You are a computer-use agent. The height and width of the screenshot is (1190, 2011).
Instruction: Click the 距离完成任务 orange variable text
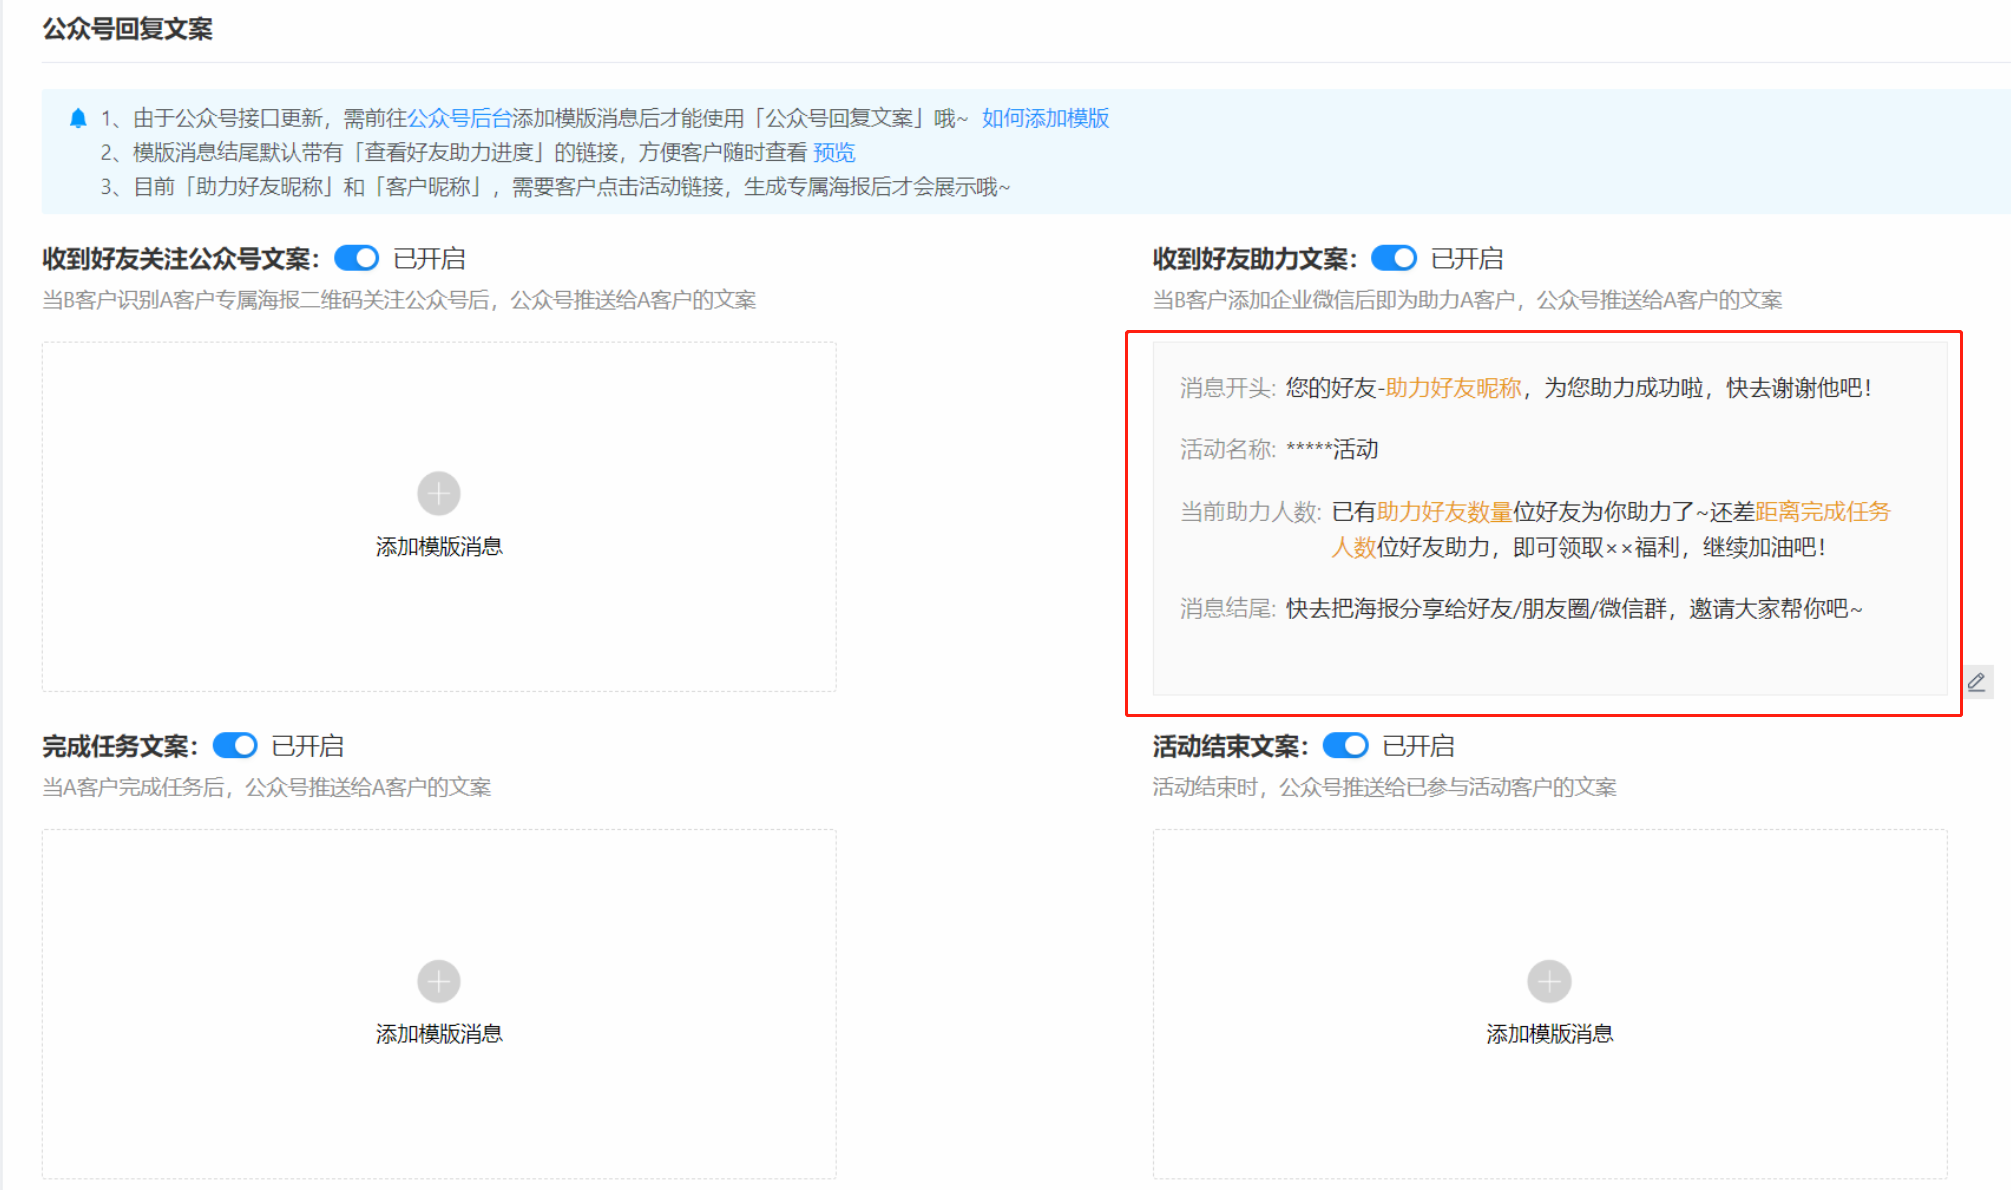[x=1823, y=511]
